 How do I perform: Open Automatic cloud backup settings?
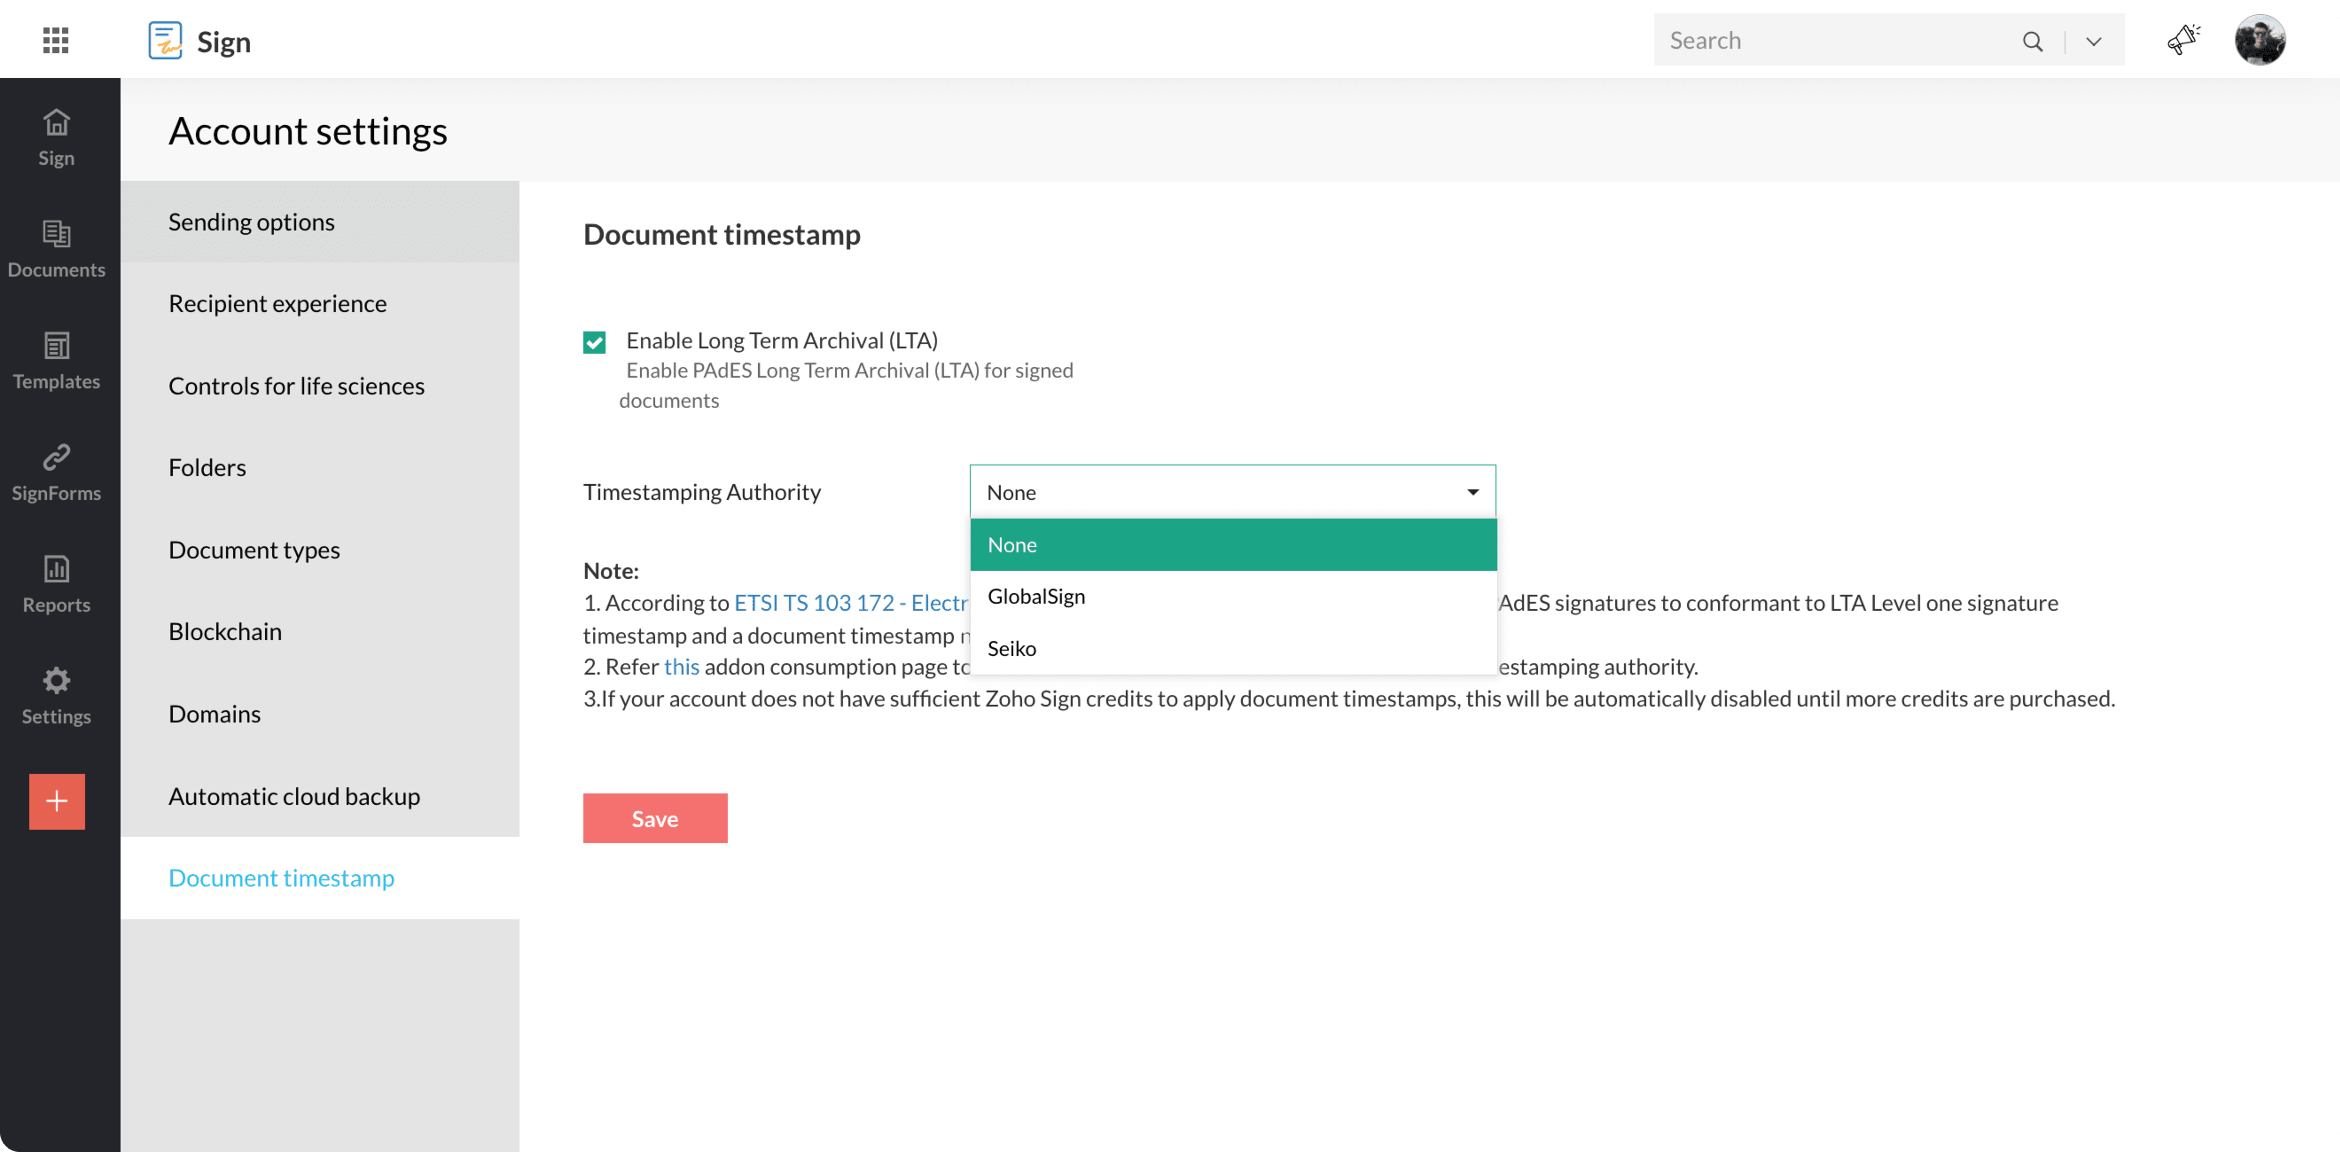point(320,796)
